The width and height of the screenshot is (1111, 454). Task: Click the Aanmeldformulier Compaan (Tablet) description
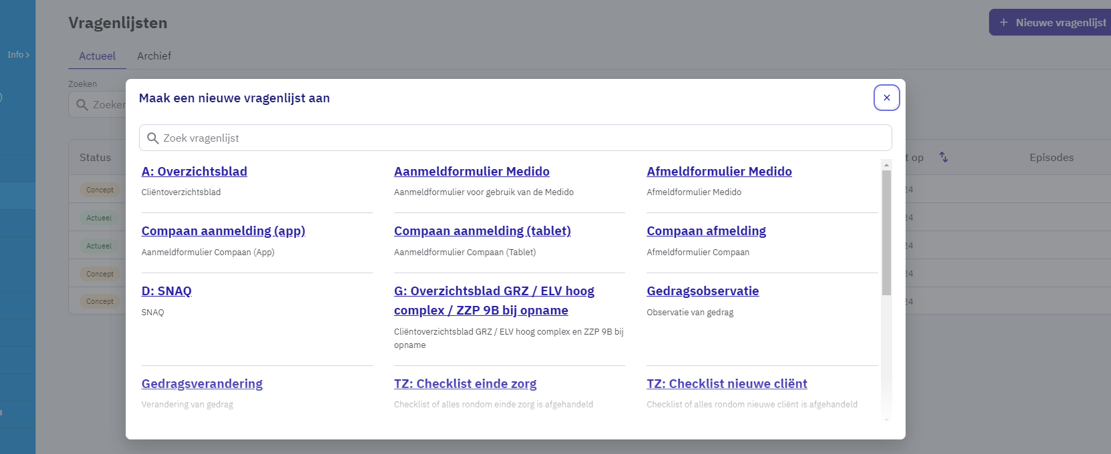(x=465, y=252)
